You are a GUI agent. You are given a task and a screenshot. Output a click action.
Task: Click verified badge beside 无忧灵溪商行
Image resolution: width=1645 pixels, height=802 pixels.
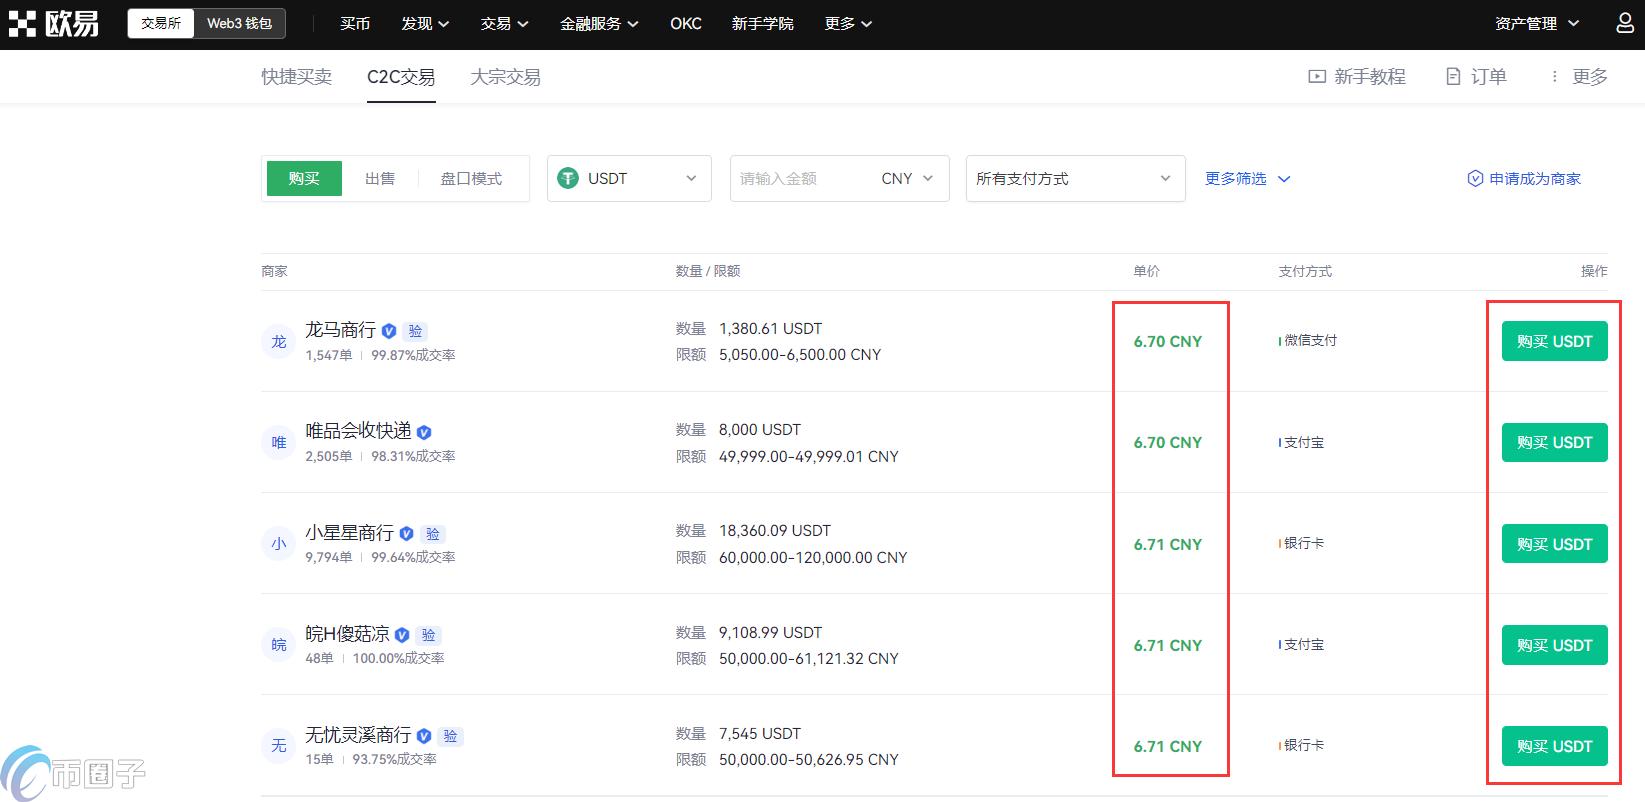pos(424,736)
